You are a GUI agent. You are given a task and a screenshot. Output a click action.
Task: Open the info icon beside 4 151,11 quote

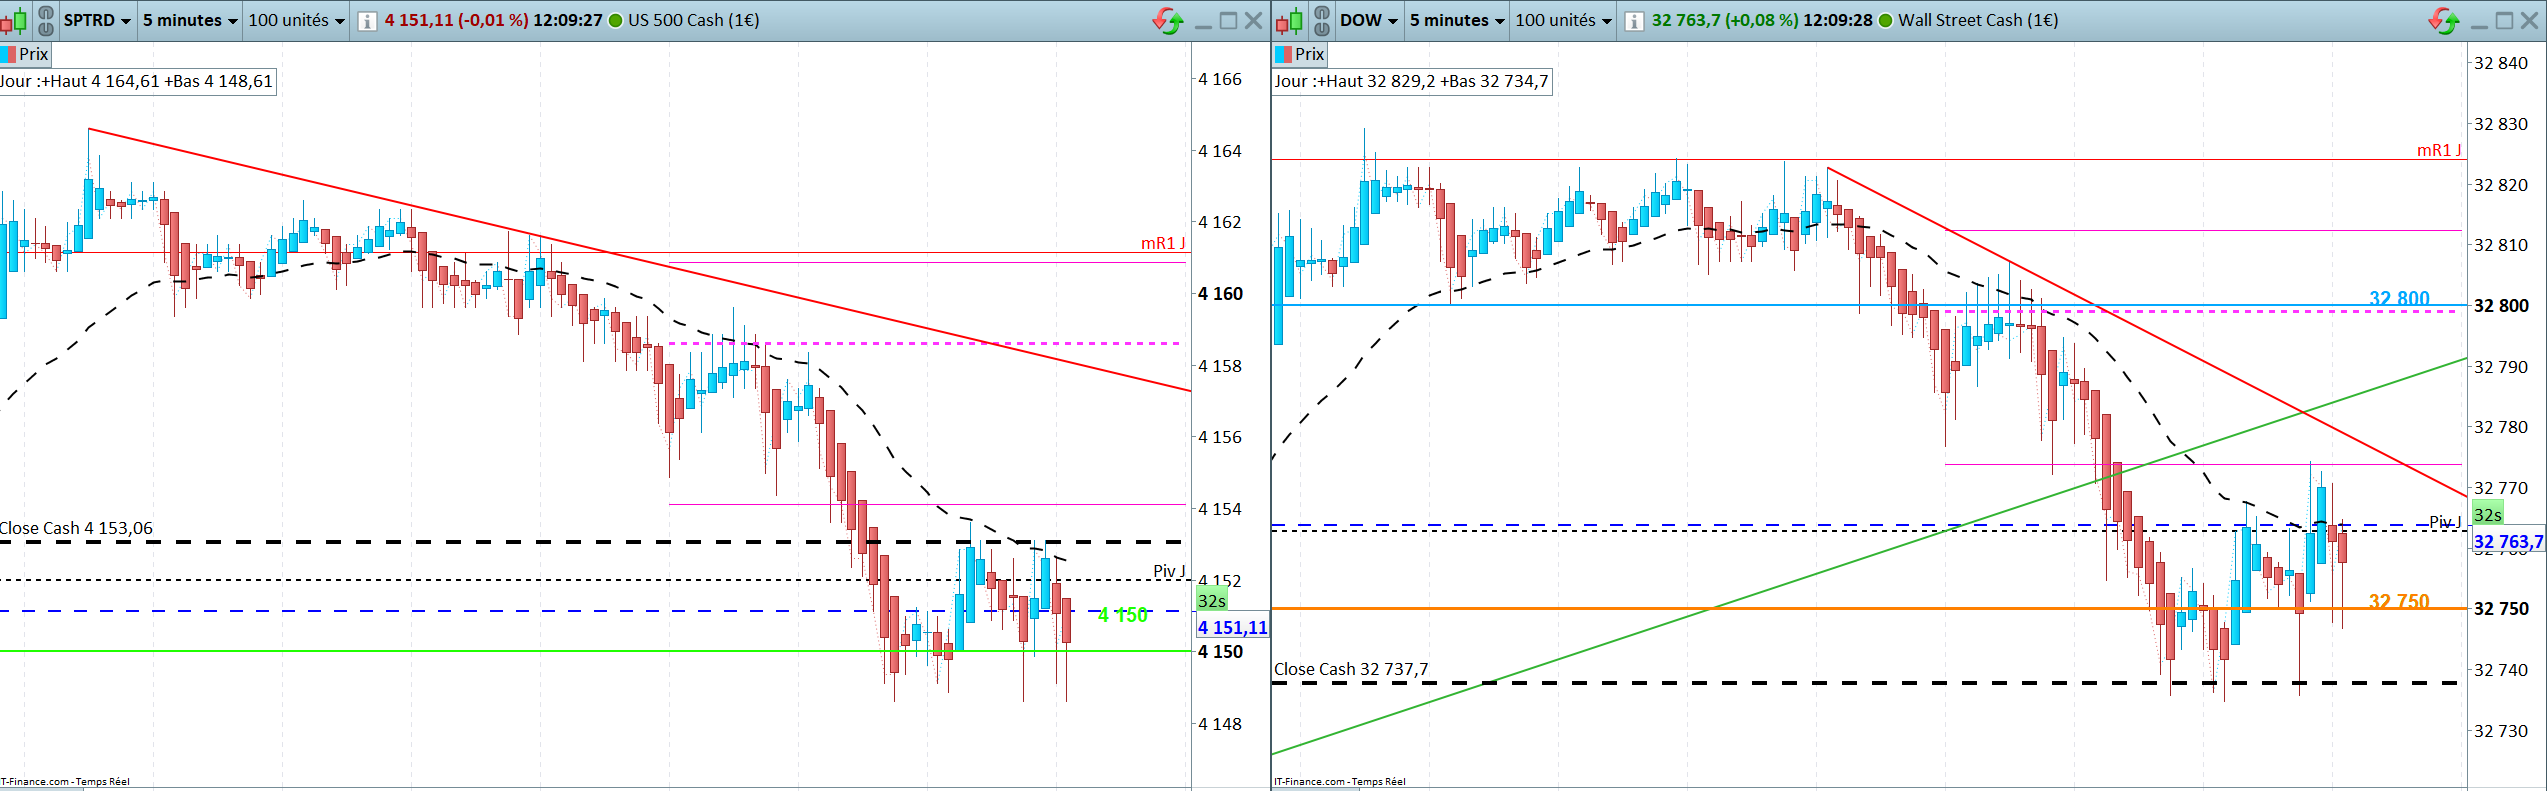[367, 21]
